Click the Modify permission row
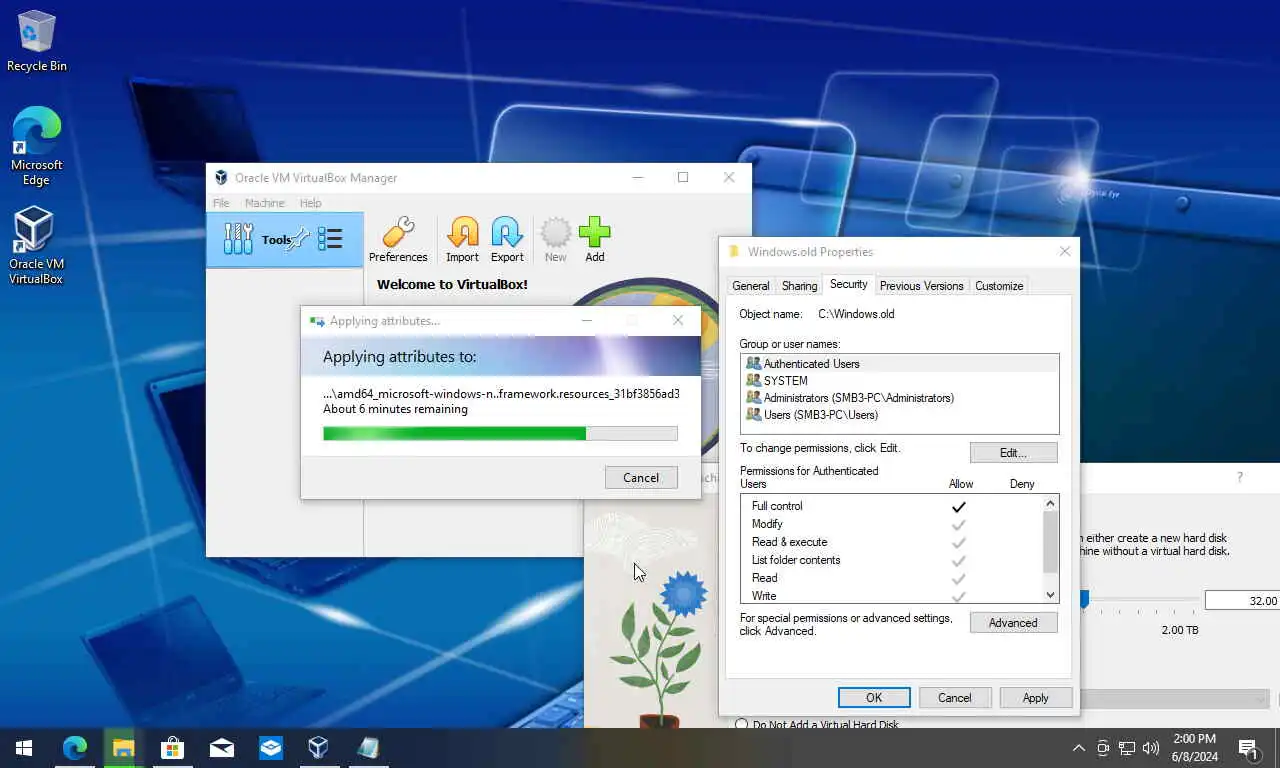Screen dimensions: 1280x768 click(892, 524)
